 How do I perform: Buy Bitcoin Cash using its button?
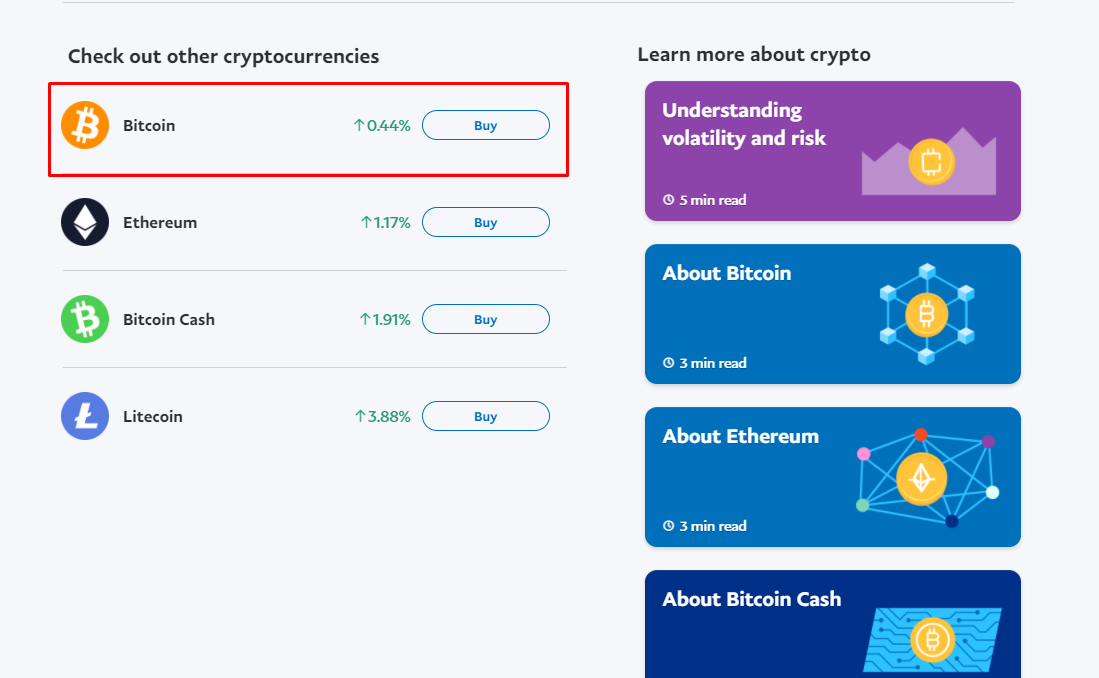click(x=485, y=319)
